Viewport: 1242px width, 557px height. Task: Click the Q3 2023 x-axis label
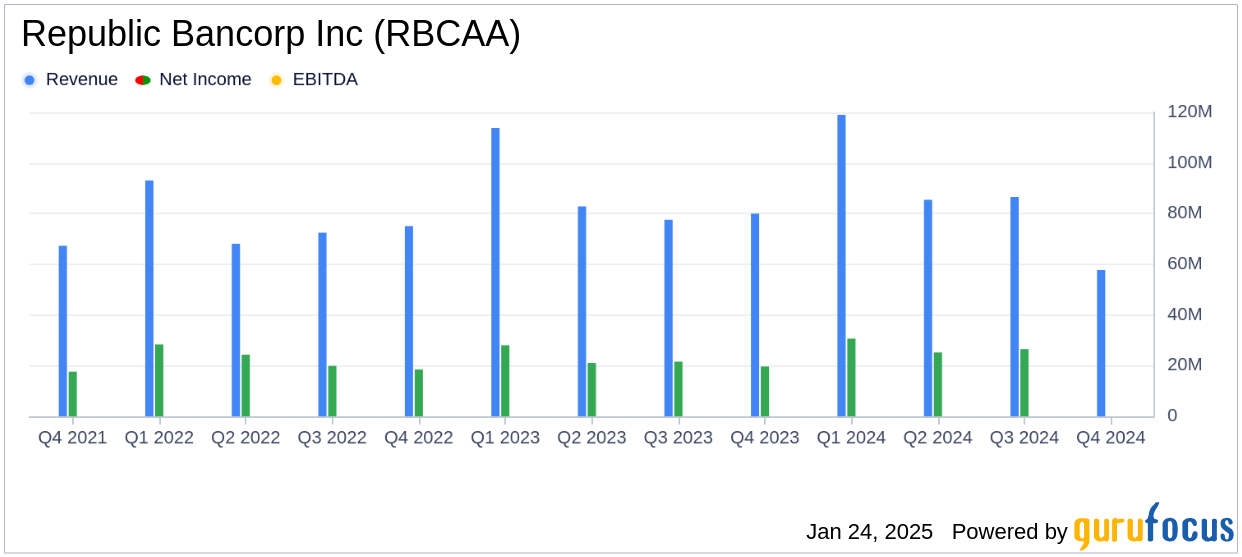tap(678, 438)
